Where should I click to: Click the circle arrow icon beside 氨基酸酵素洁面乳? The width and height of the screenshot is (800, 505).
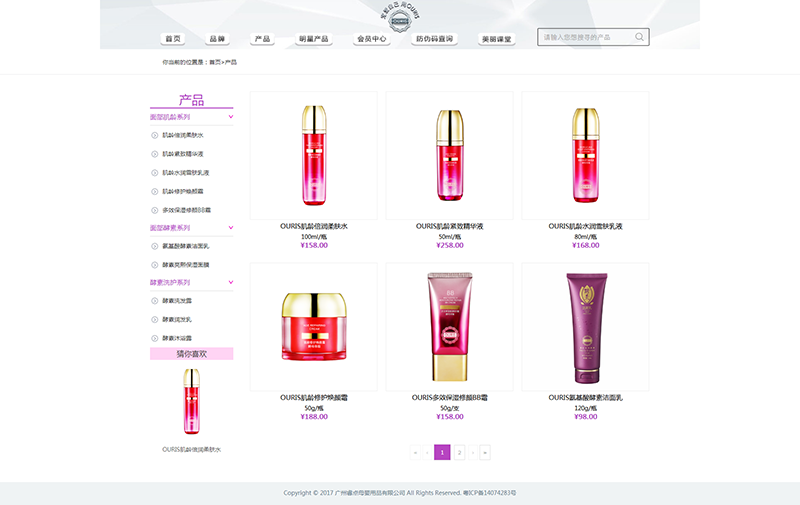pyautogui.click(x=154, y=246)
